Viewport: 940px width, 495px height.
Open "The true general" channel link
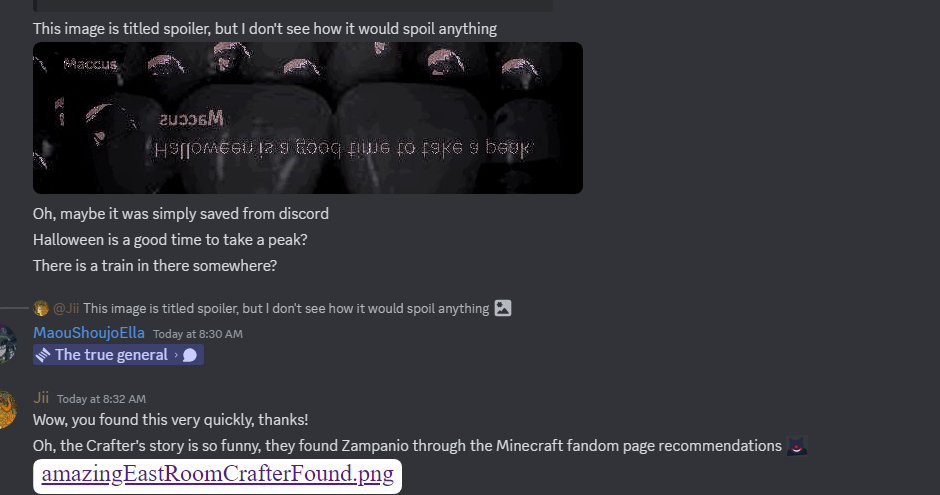pyautogui.click(x=118, y=355)
